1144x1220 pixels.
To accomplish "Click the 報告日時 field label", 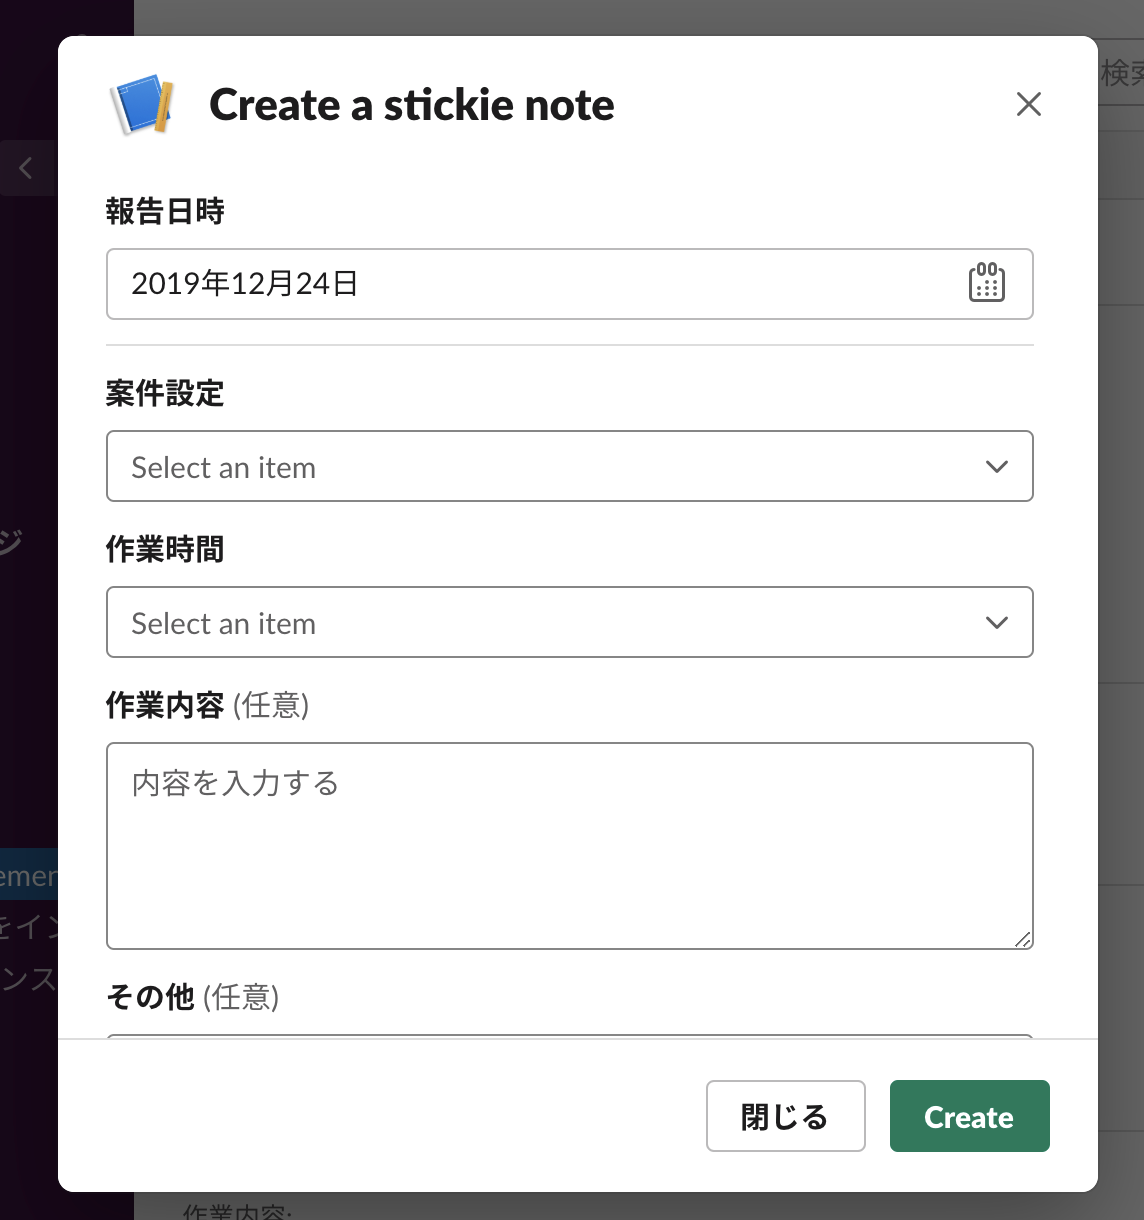I will [165, 211].
